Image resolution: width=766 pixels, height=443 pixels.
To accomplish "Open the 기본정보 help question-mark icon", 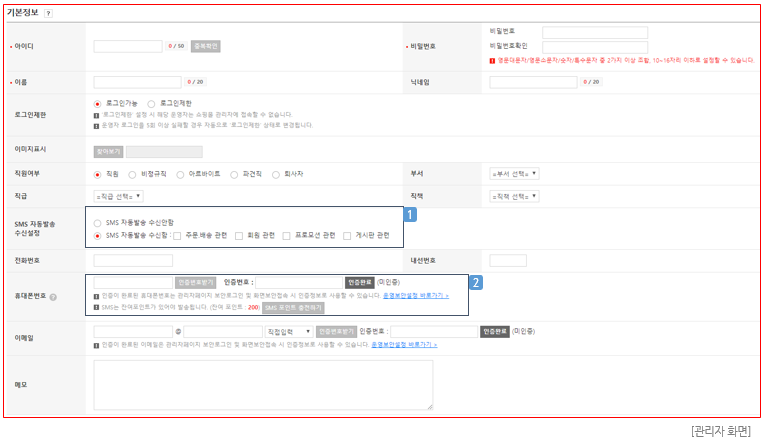I will [48, 13].
